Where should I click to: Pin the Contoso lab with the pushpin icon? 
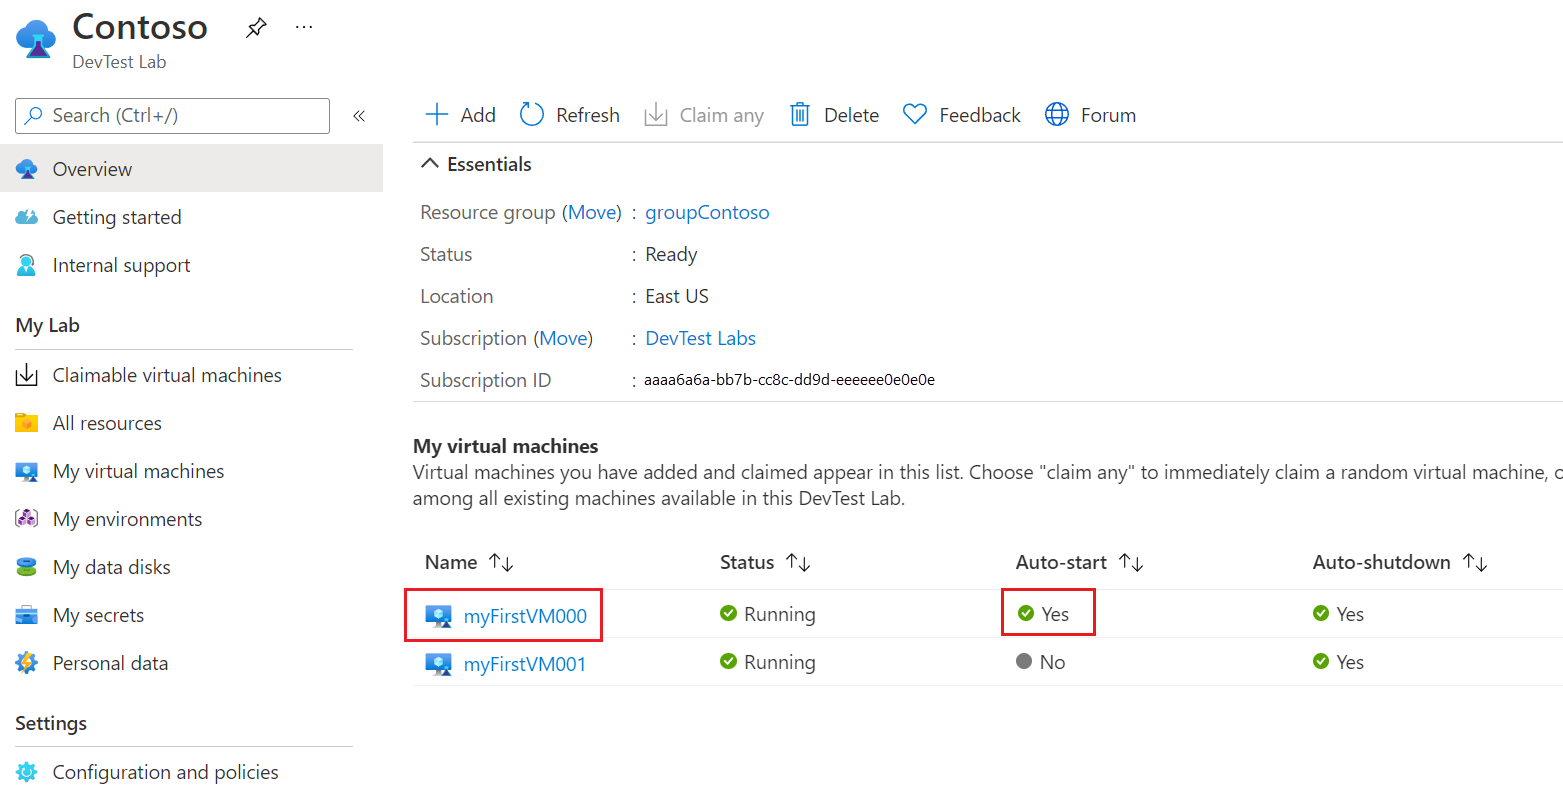pos(256,28)
